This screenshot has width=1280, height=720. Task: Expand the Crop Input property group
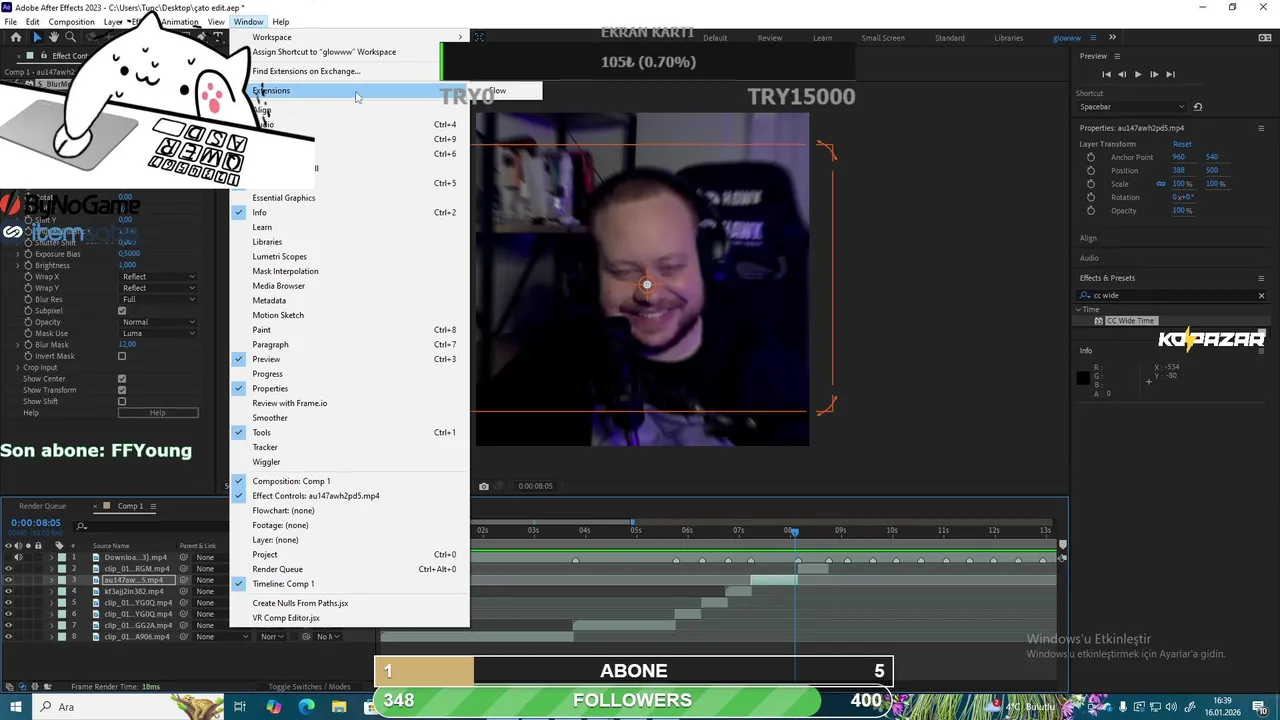coord(17,367)
